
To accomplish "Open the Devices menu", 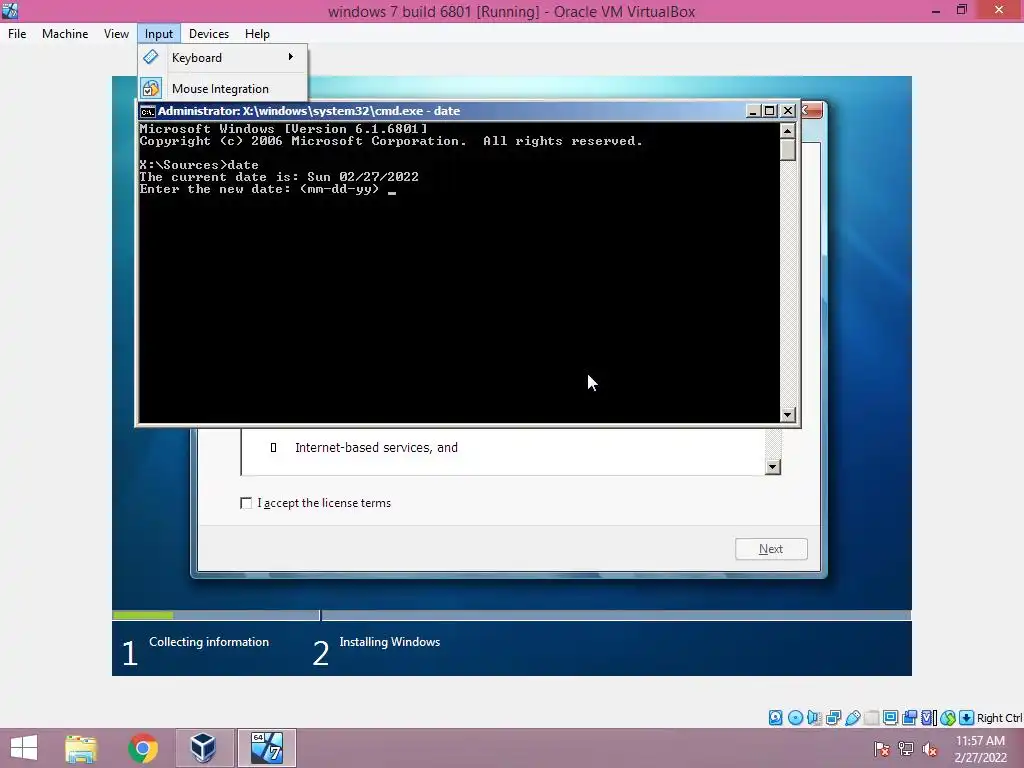I will [x=209, y=33].
